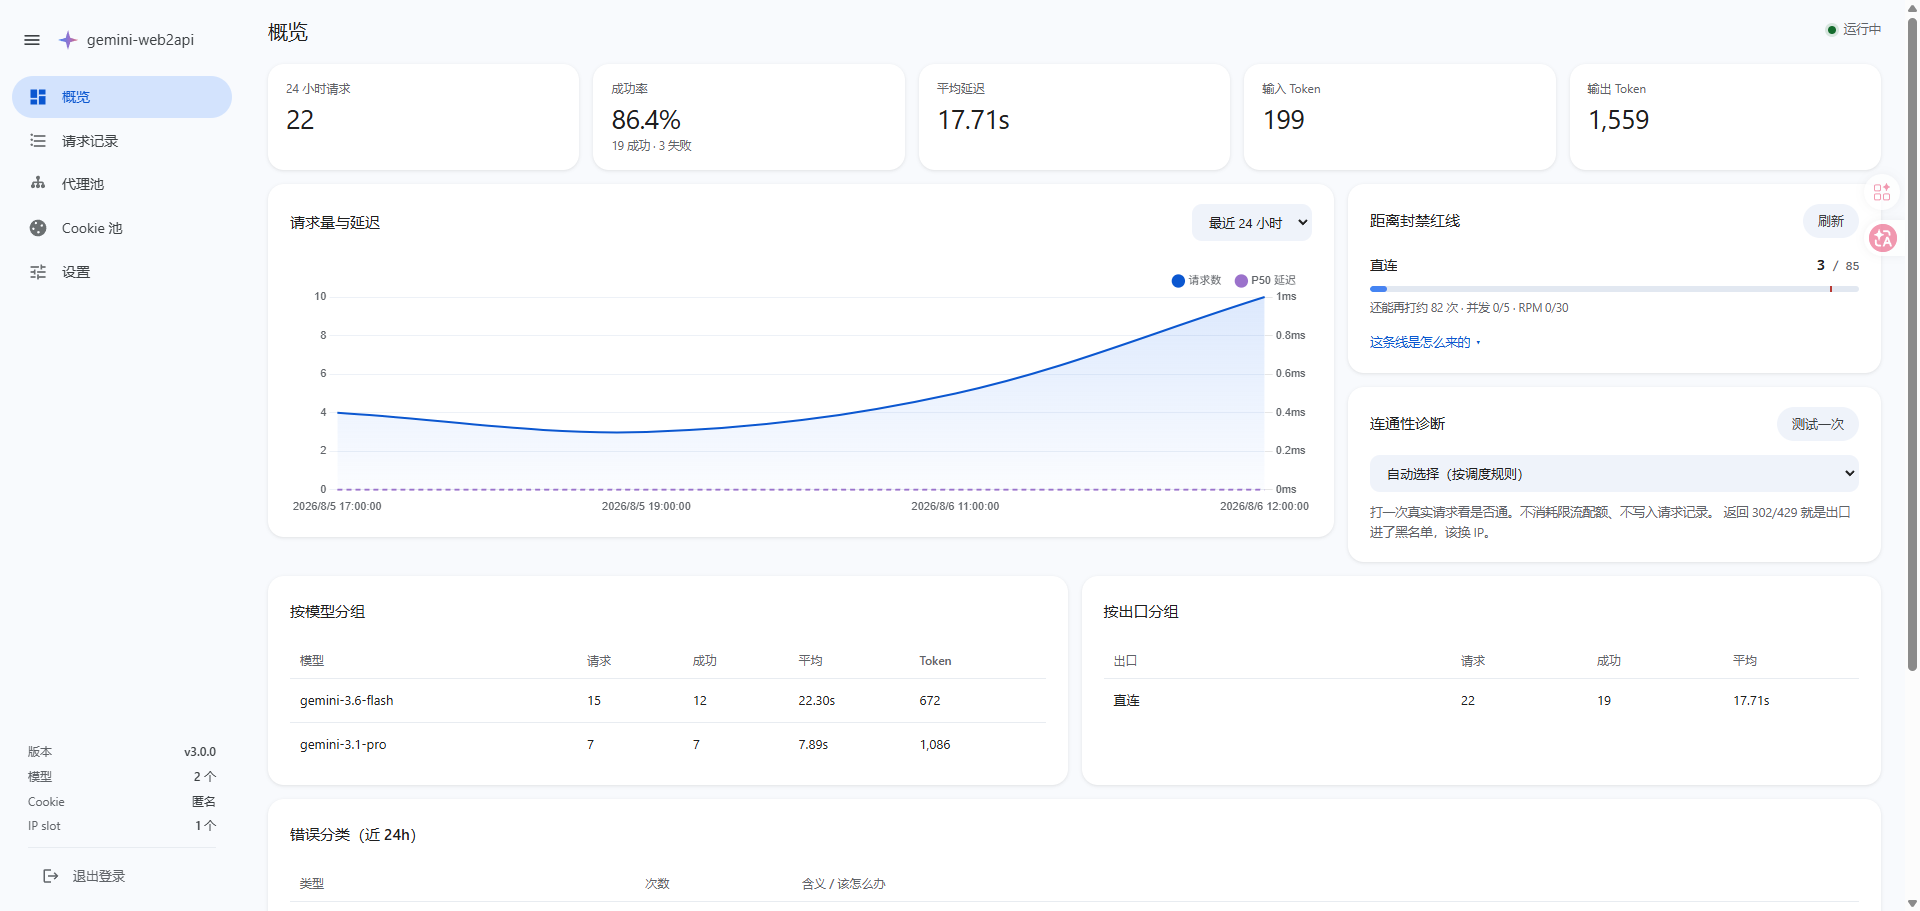
Task: Click the Cookie 池 cookie icon
Action: coord(38,228)
